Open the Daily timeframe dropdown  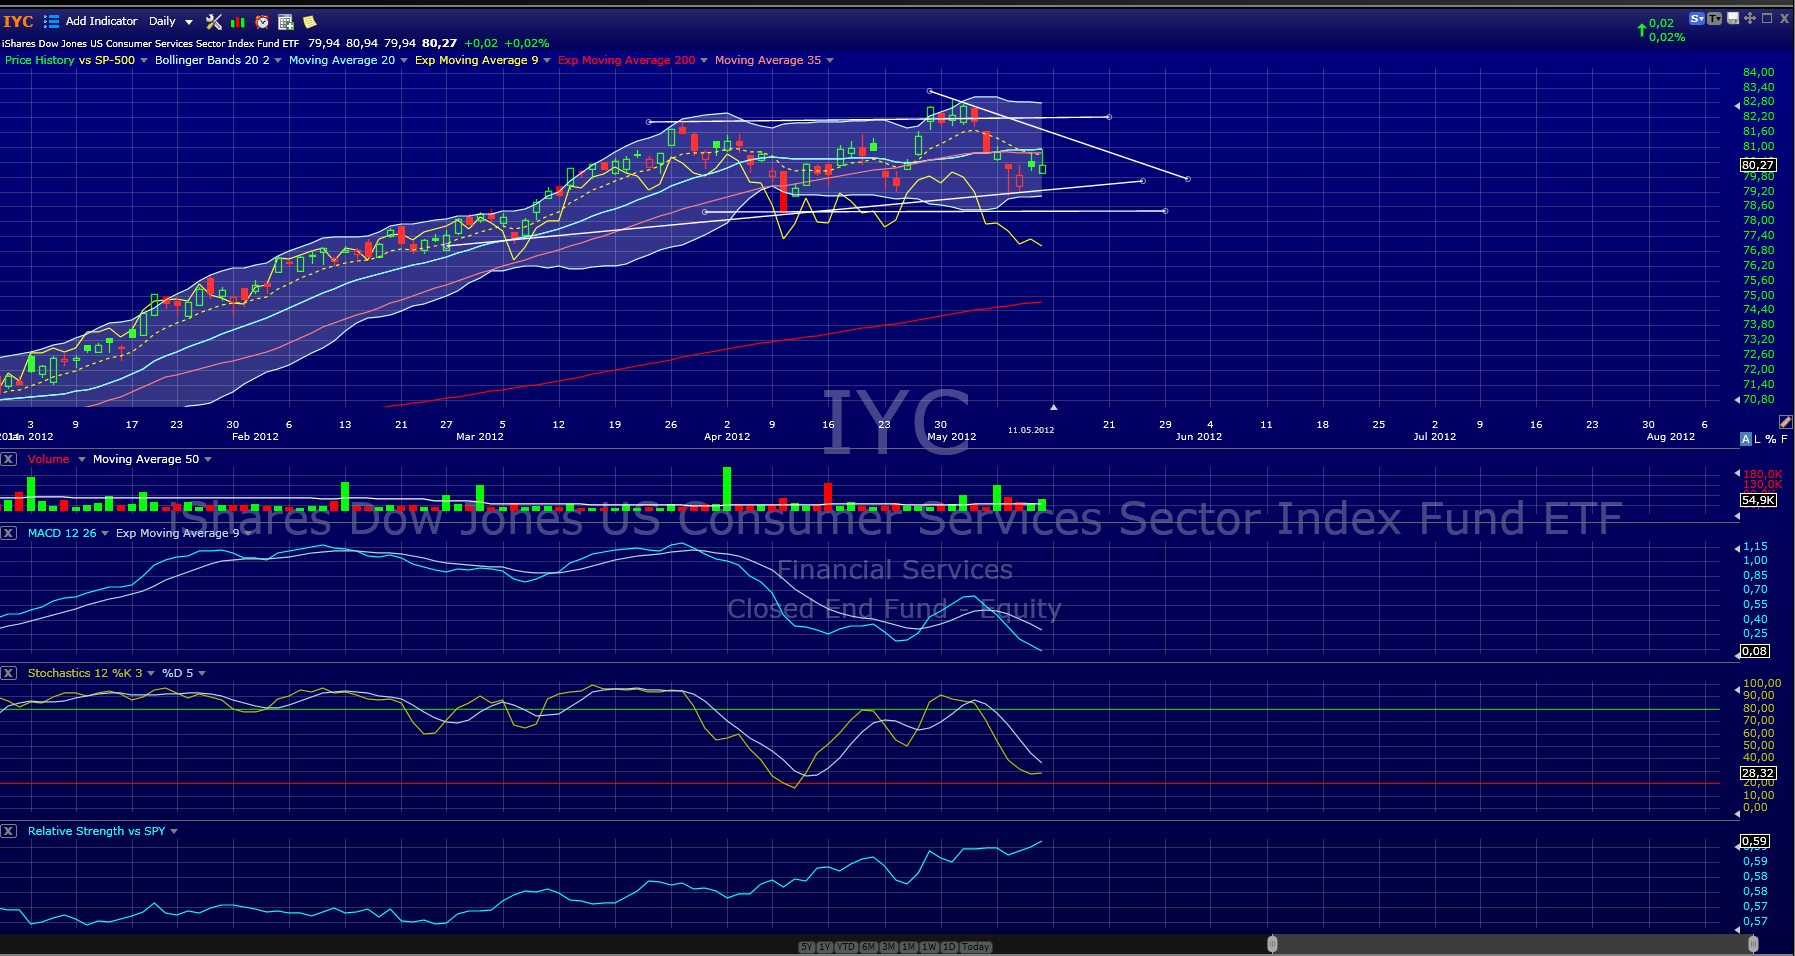click(170, 21)
